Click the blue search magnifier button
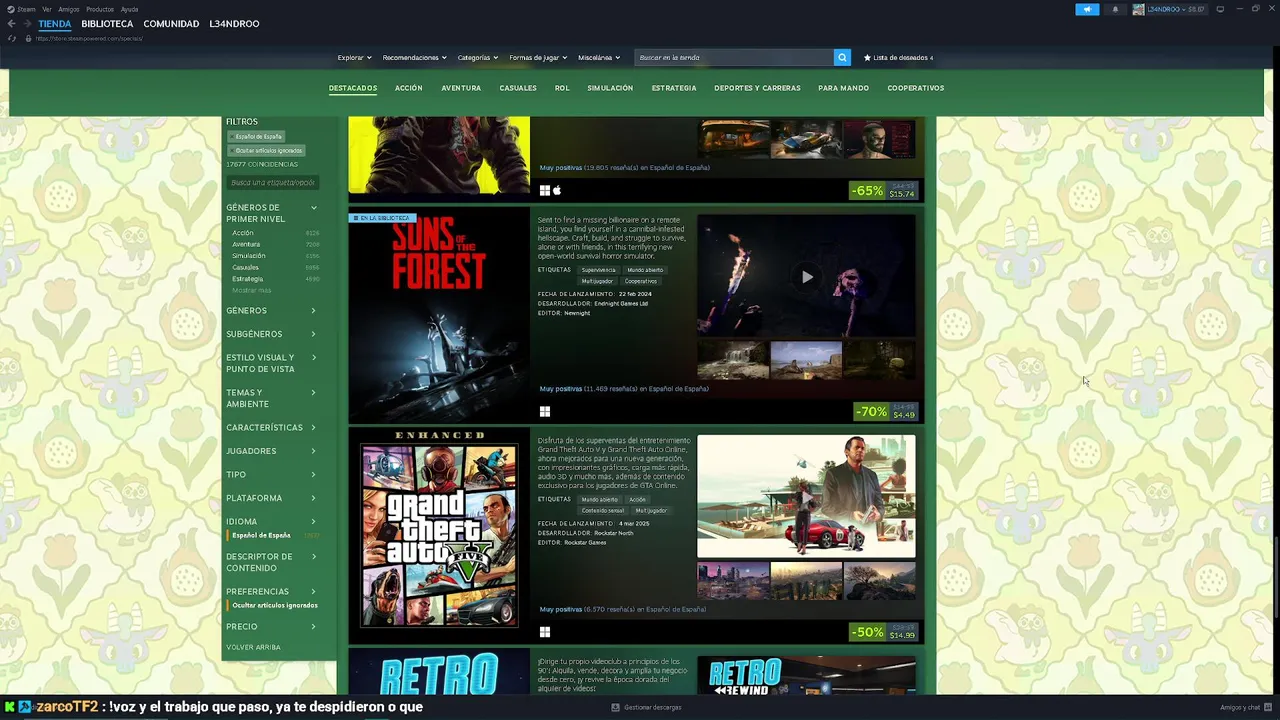The height and width of the screenshot is (720, 1280). pos(842,57)
